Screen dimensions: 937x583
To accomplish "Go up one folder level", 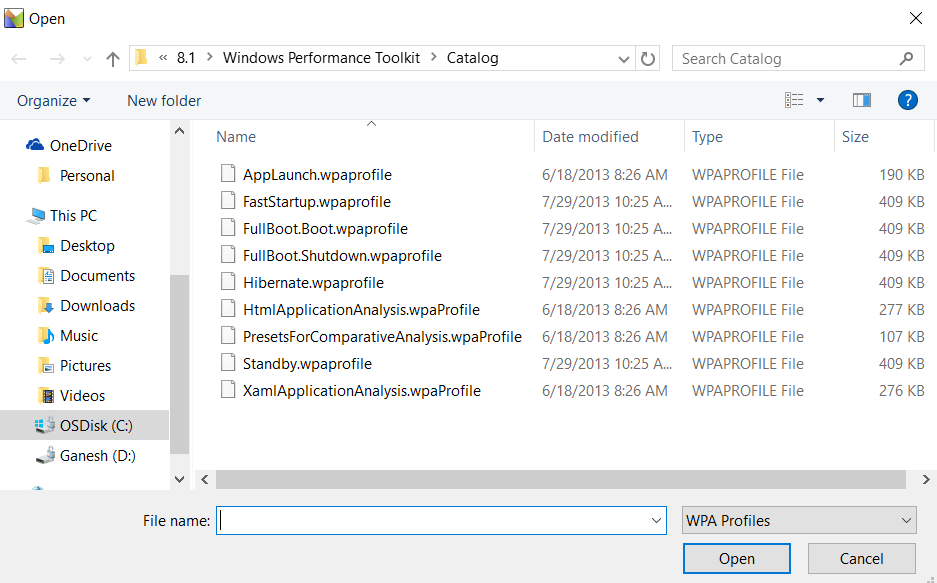I will tap(112, 59).
